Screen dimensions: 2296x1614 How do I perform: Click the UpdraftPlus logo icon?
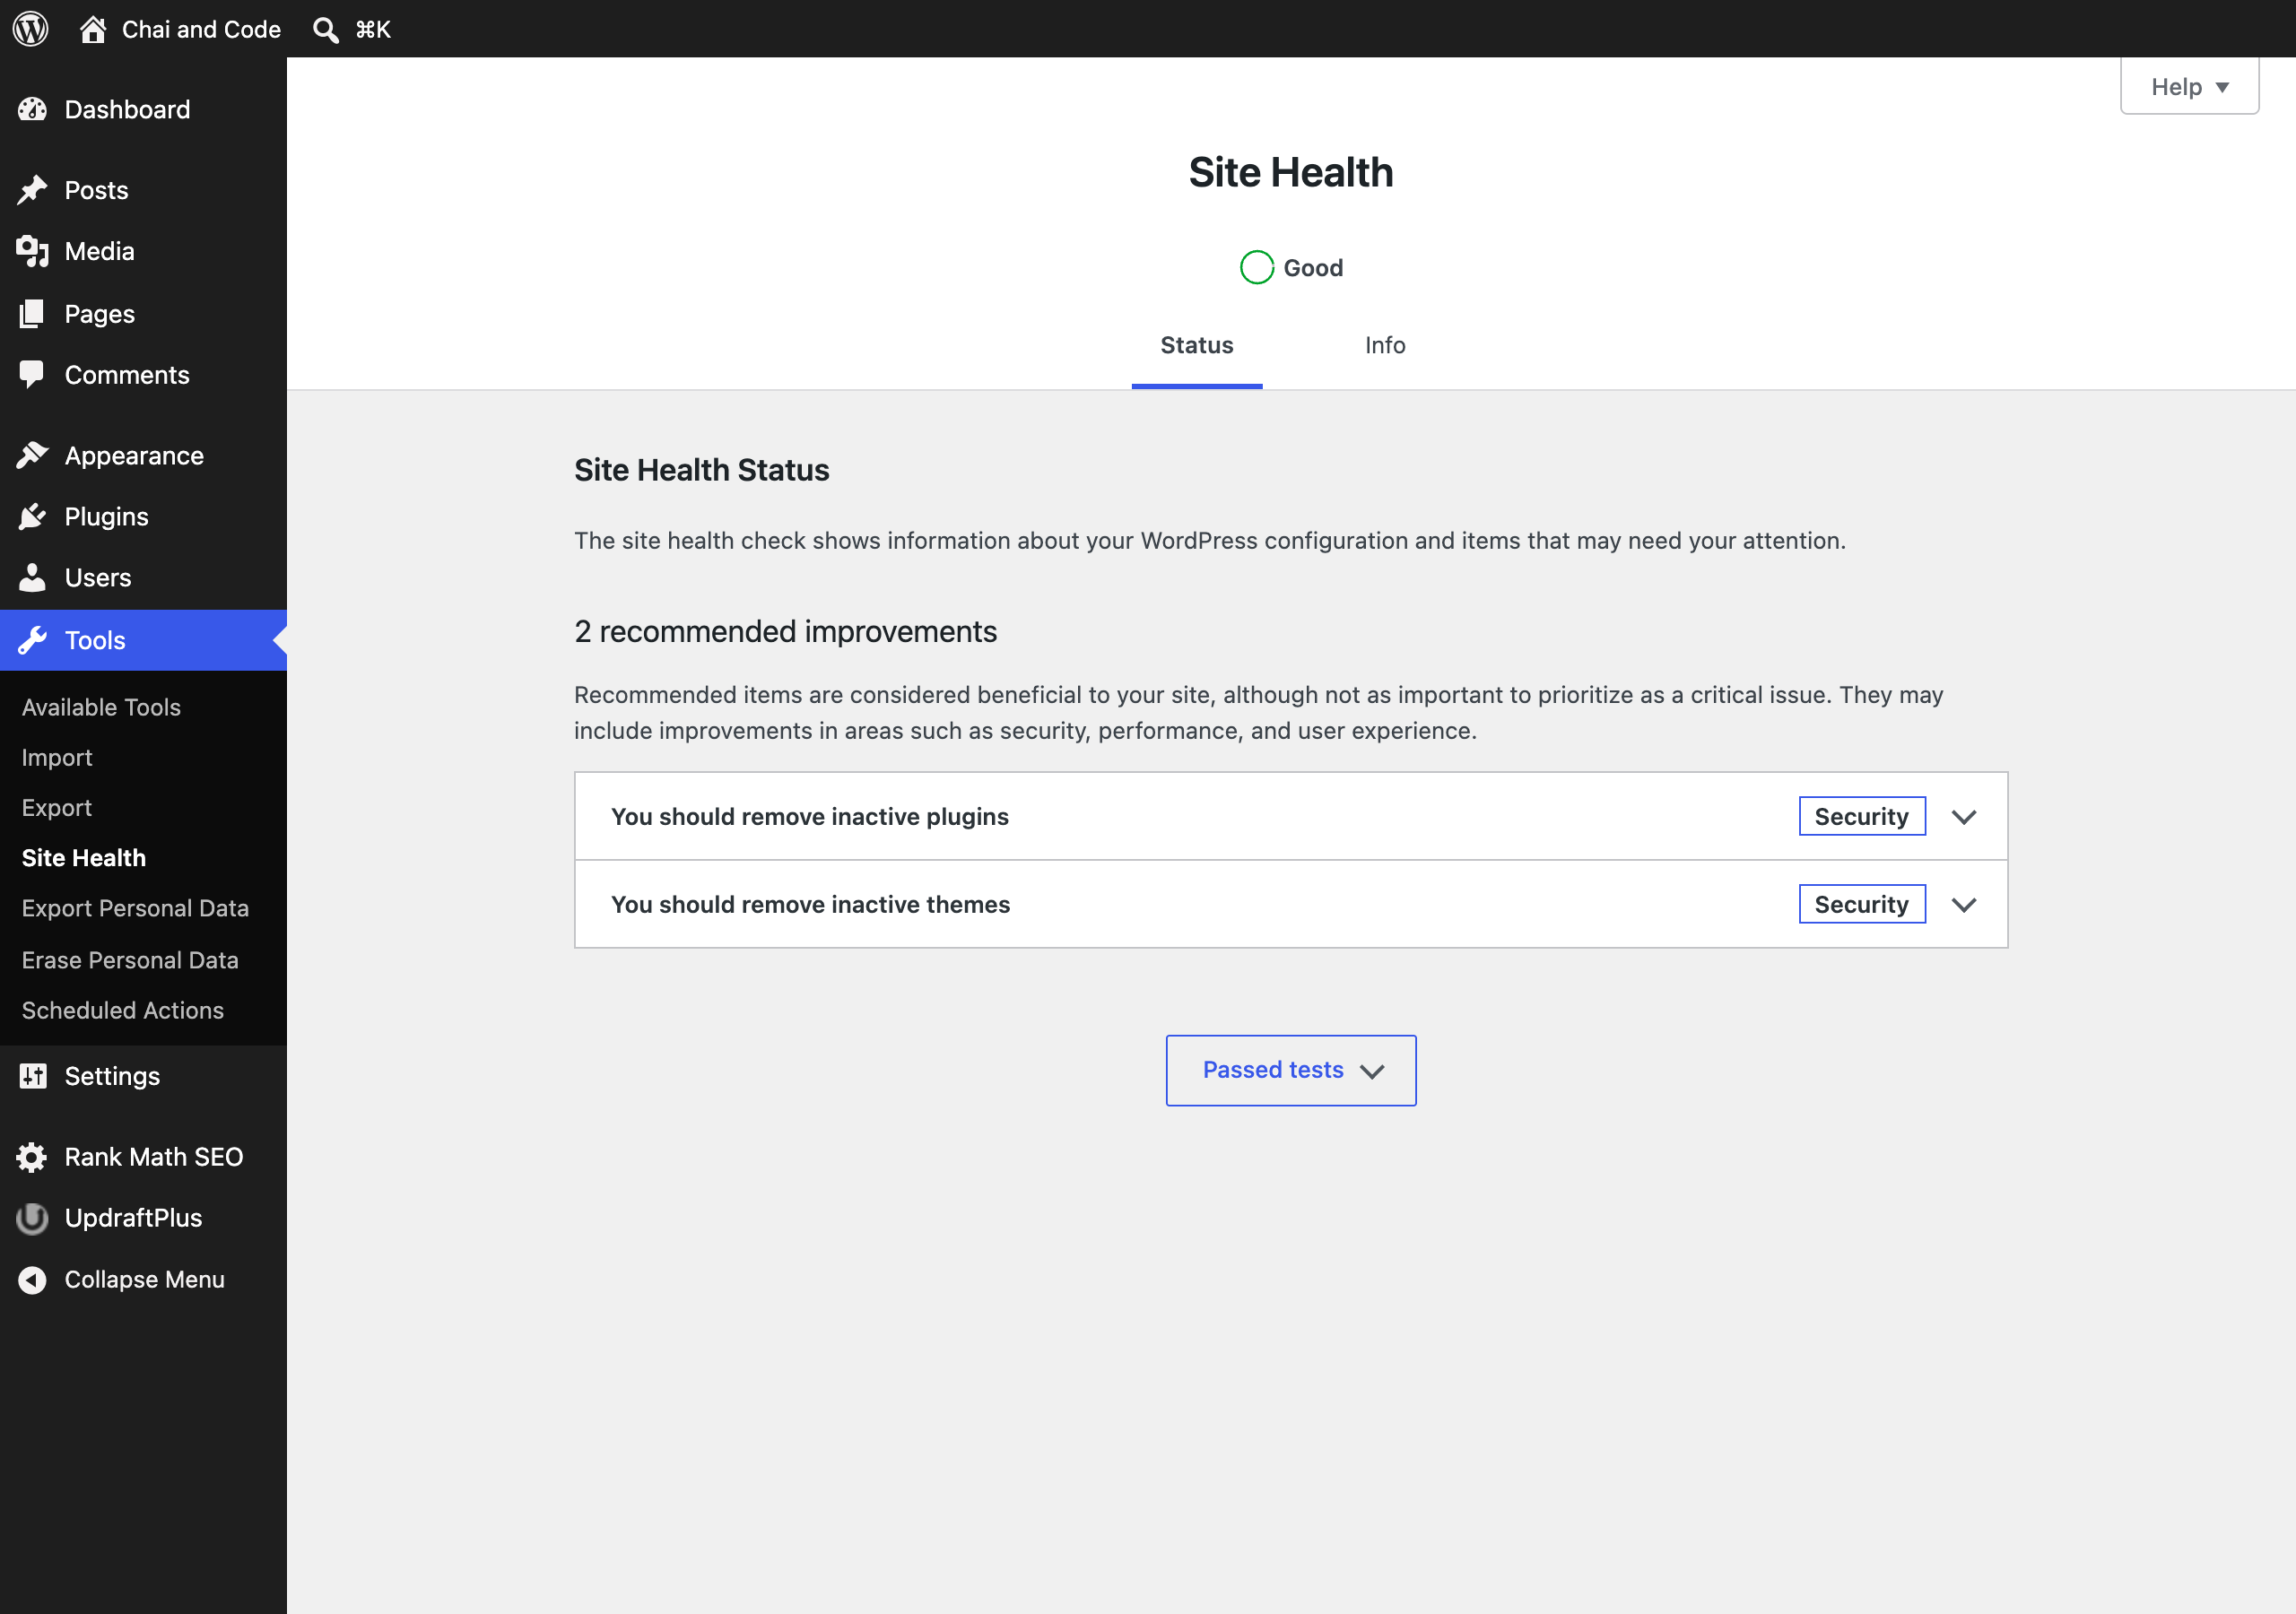point(32,1218)
